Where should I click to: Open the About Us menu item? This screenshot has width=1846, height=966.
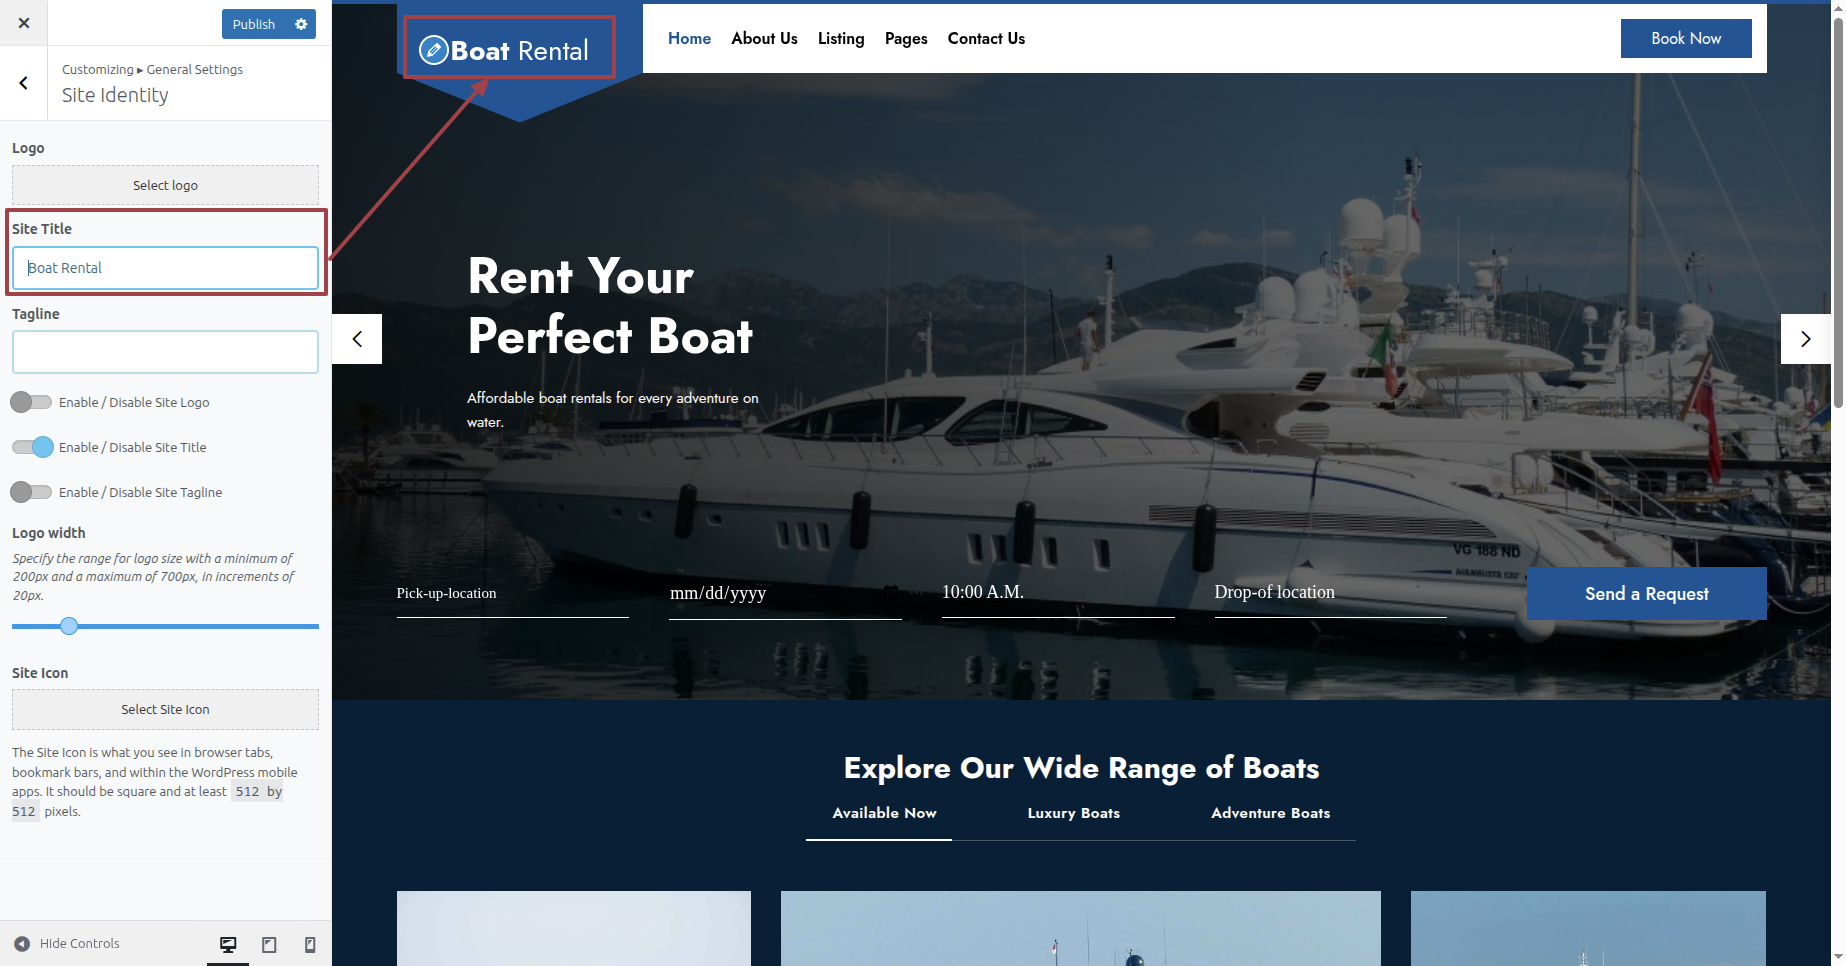764,39
